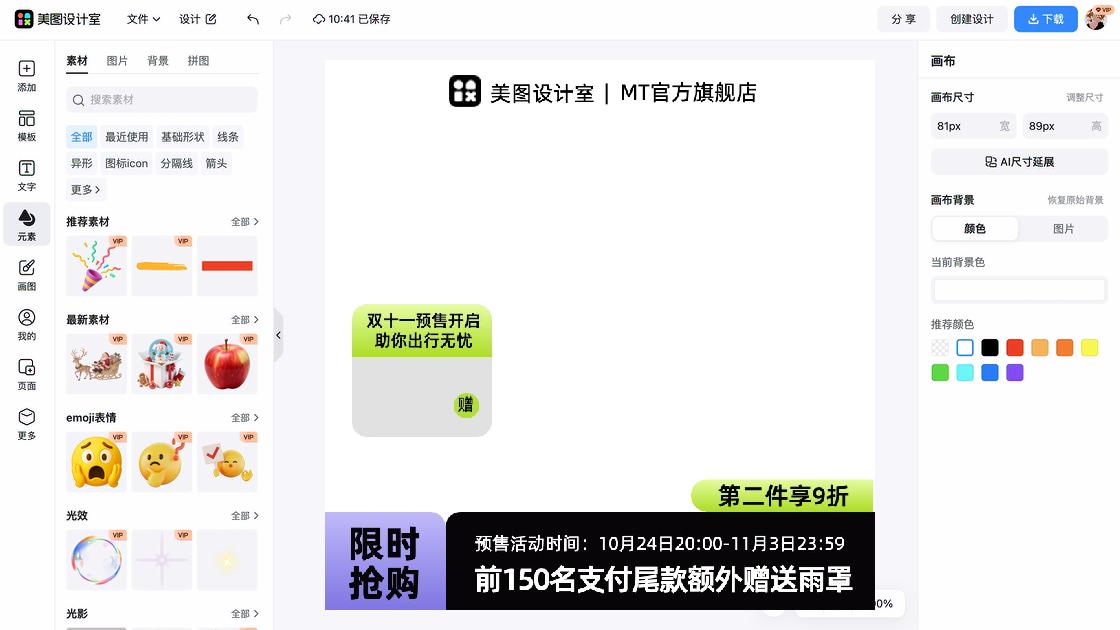
Task: Select the 基础形状 filter chip
Action: coord(181,136)
